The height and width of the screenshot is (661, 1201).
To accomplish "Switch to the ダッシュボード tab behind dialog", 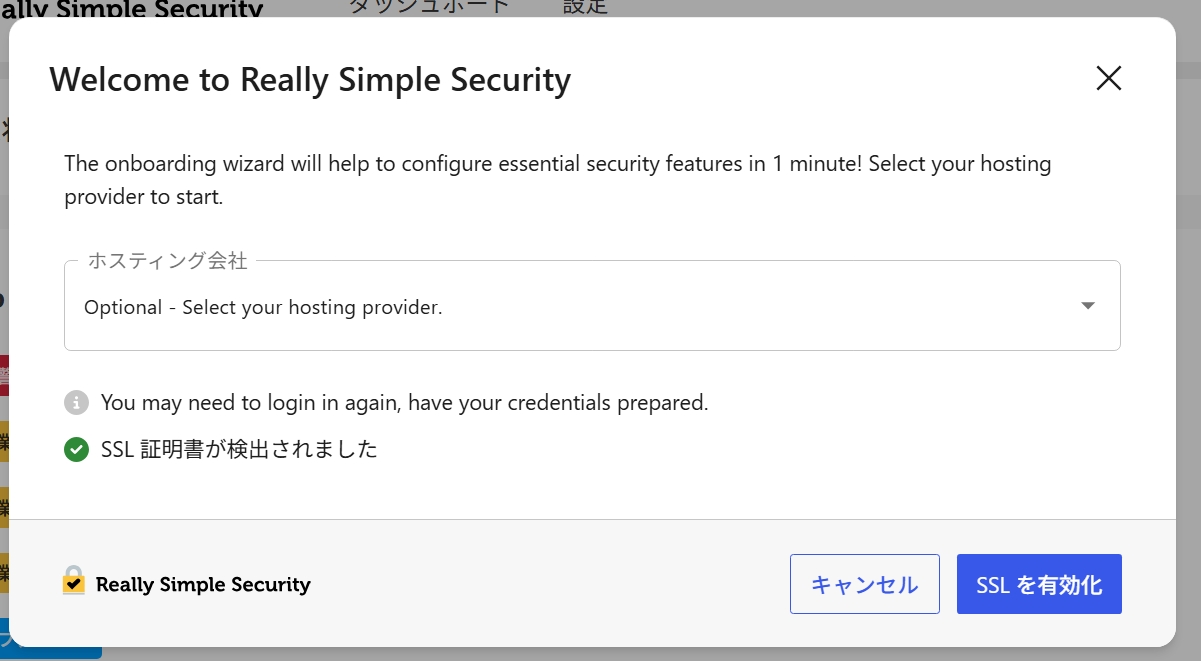I will tap(429, 6).
